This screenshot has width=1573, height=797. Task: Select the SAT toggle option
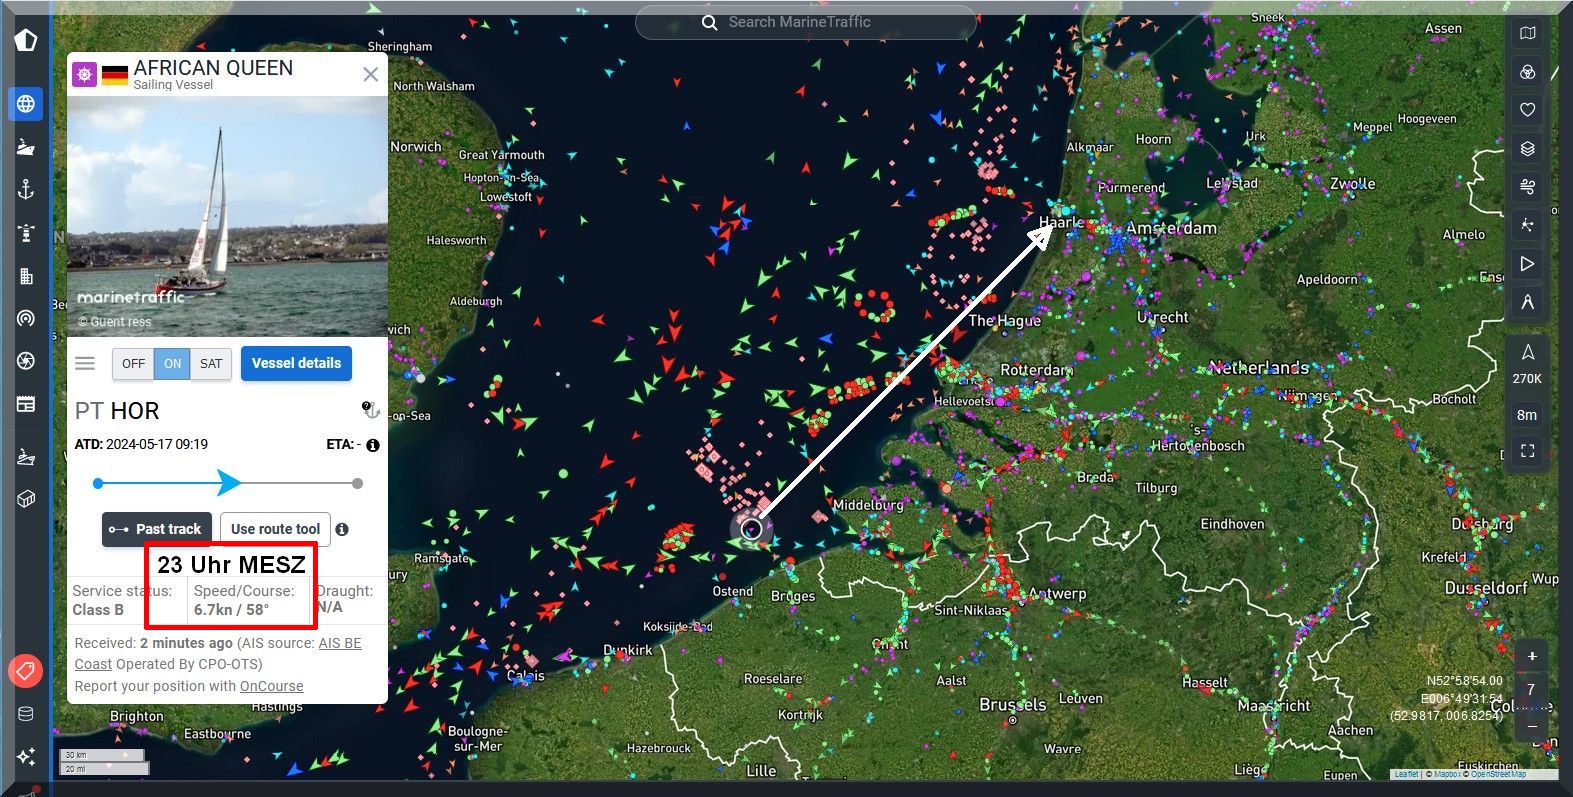pos(211,363)
